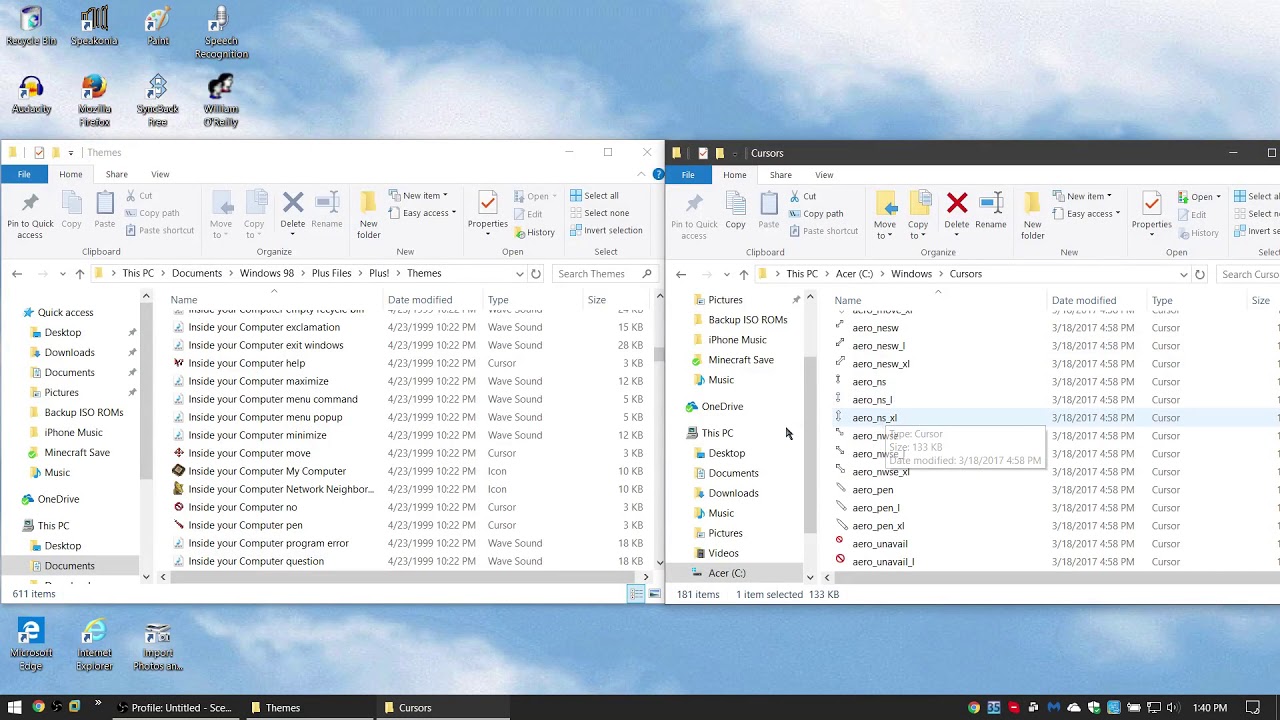1280x720 pixels.
Task: Click volume icon in system tray
Action: click(x=1172, y=707)
